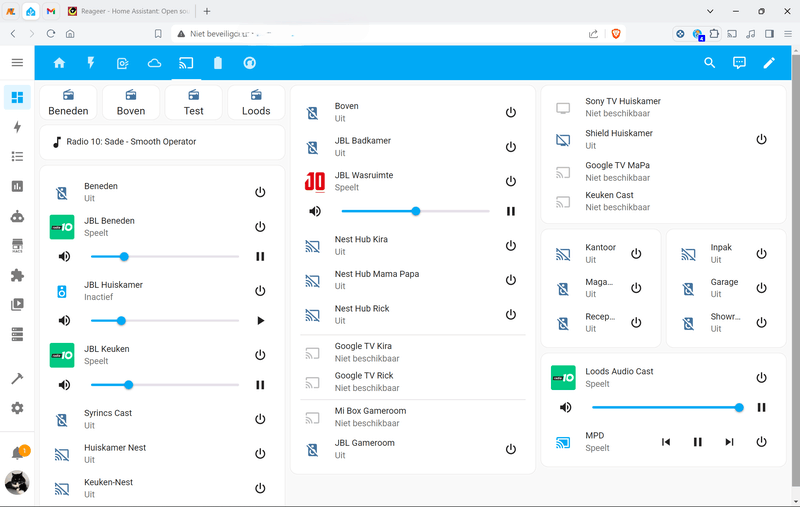Search the dashboard with magnifier icon
Image resolution: width=800 pixels, height=507 pixels.
[x=709, y=63]
